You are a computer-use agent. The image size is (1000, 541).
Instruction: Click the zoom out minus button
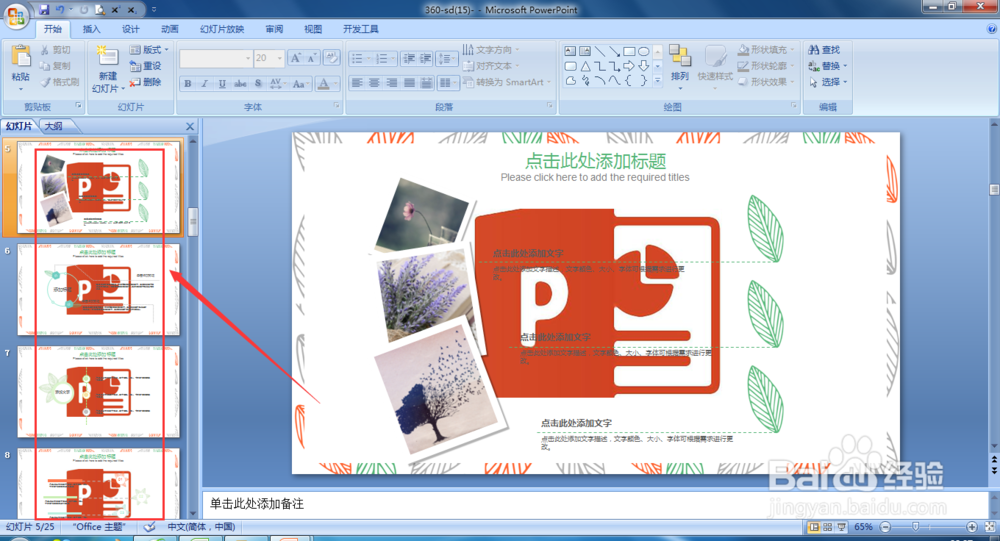point(885,527)
